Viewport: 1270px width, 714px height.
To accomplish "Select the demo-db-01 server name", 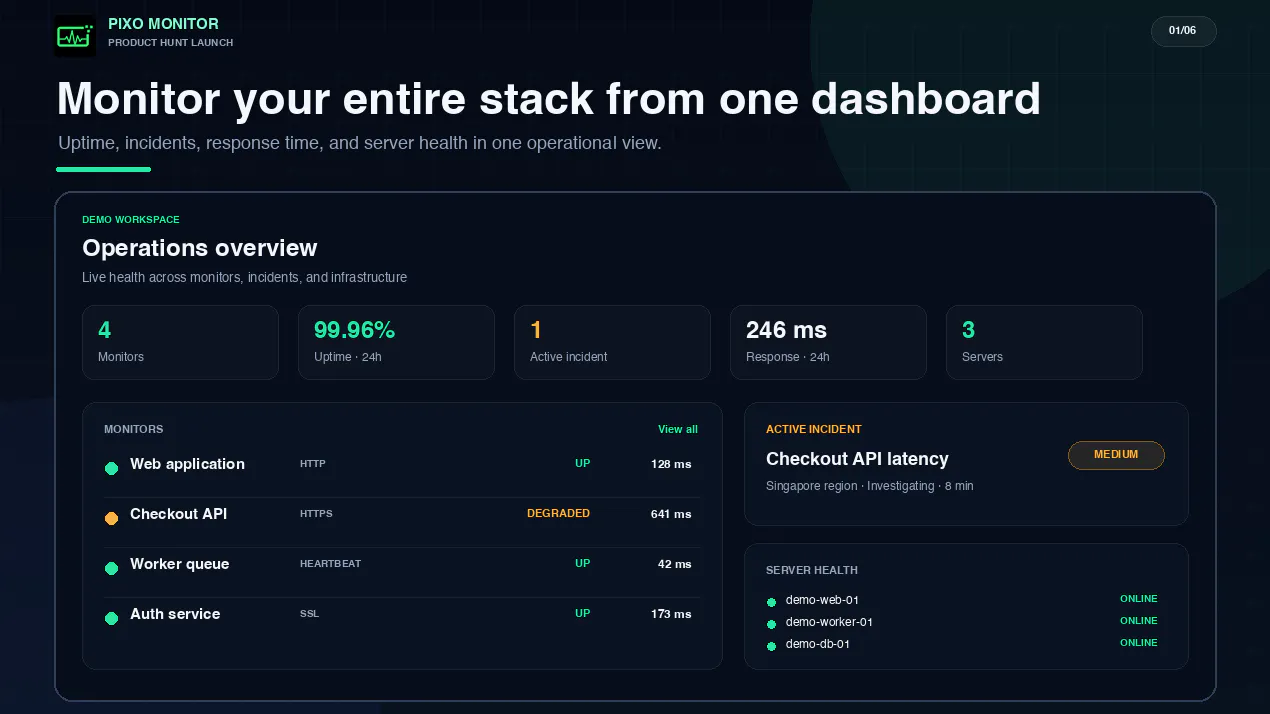I will 818,644.
